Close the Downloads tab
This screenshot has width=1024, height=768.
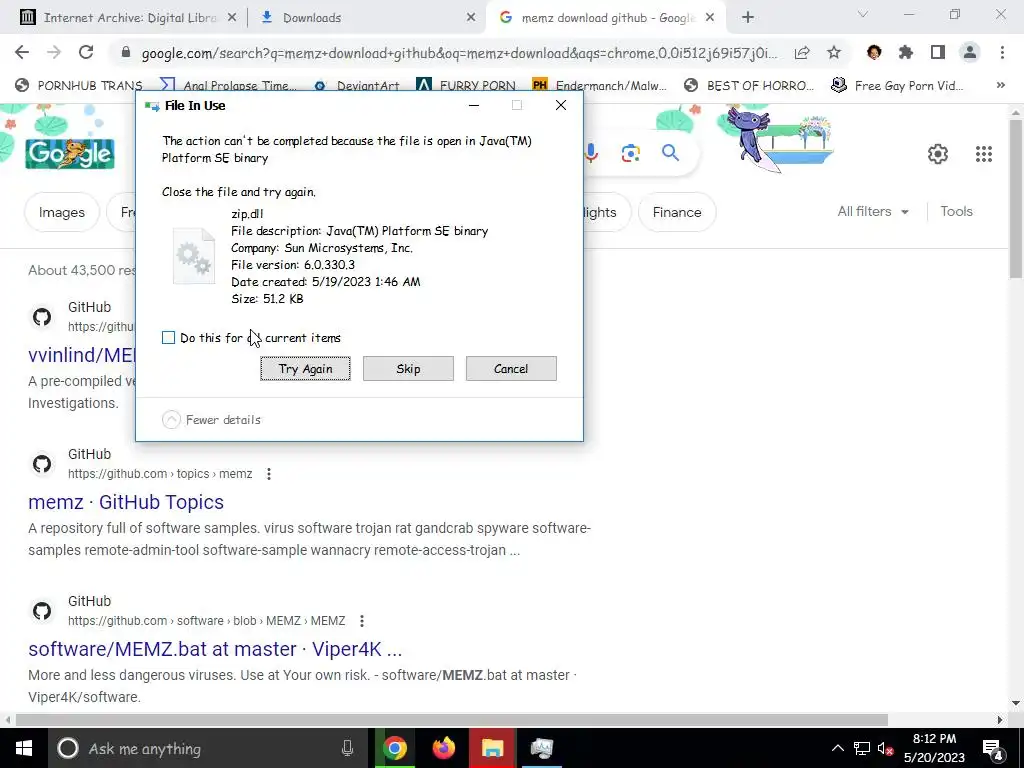click(471, 18)
